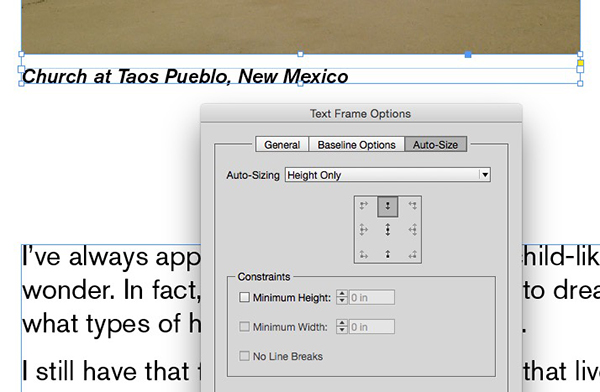The image size is (600, 392).
Task: Enable the Minimum Height constraint
Action: click(x=244, y=297)
